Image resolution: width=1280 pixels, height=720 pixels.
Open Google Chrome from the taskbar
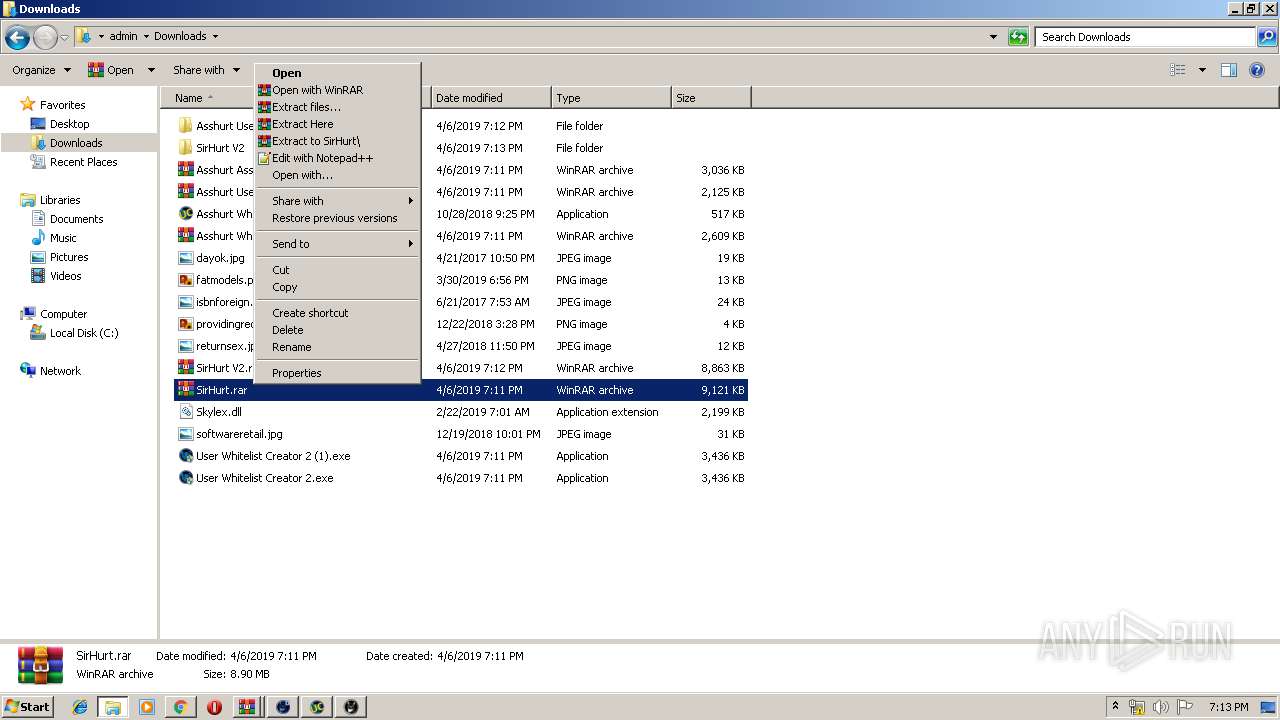coord(180,707)
